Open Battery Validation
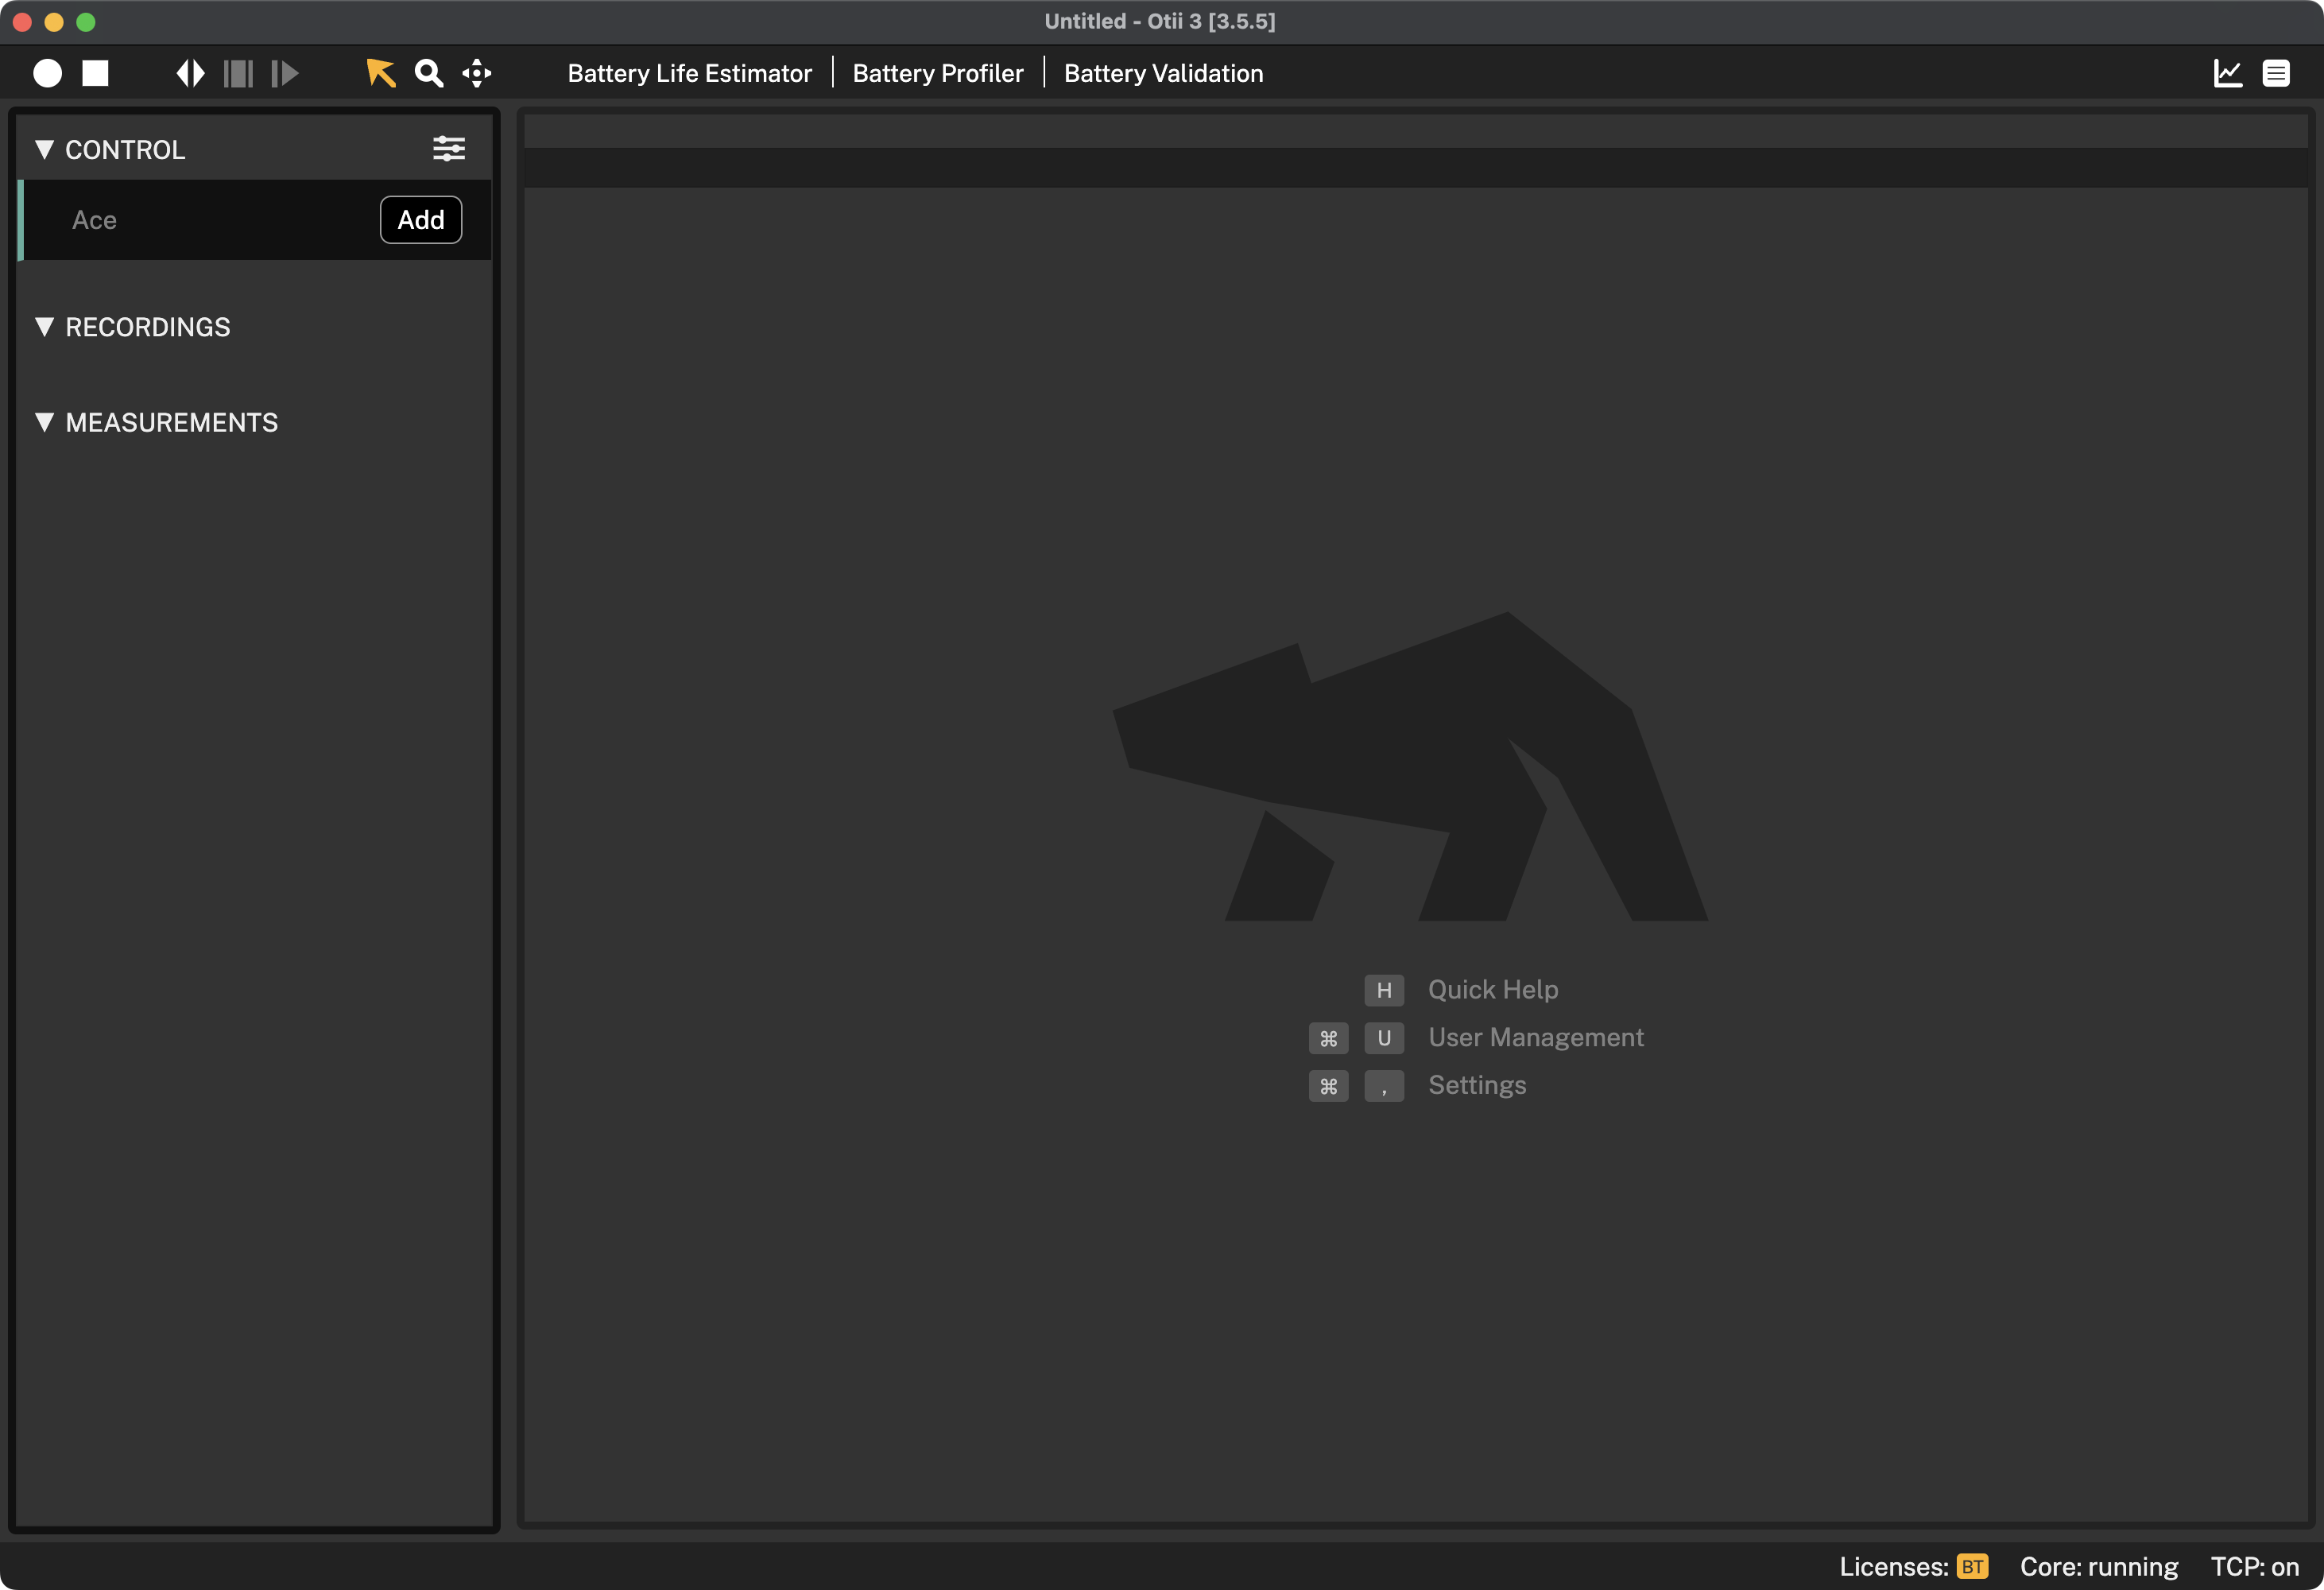 (1163, 73)
